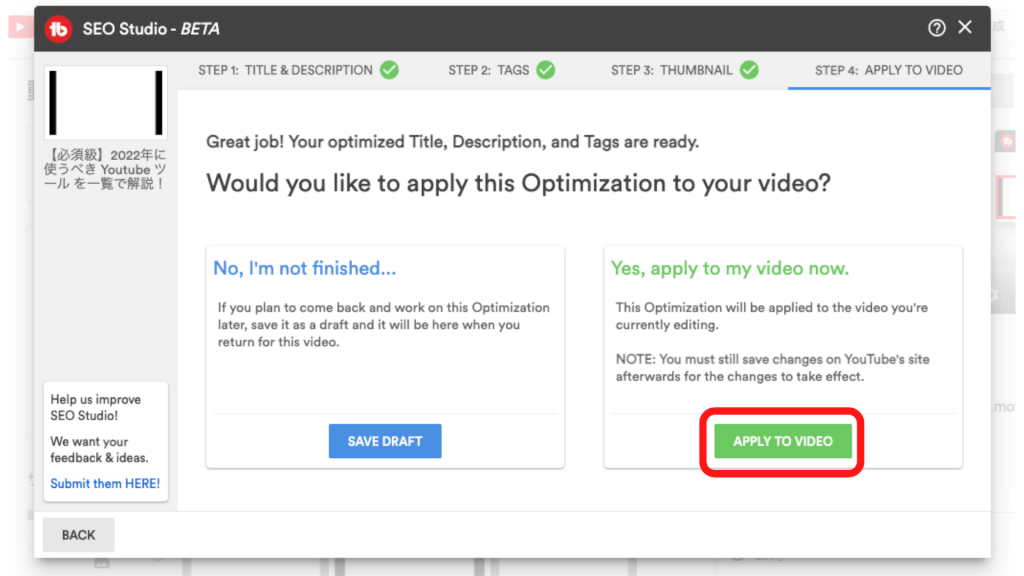
Task: Go to Step 3: Thumbnail tab
Action: [684, 70]
